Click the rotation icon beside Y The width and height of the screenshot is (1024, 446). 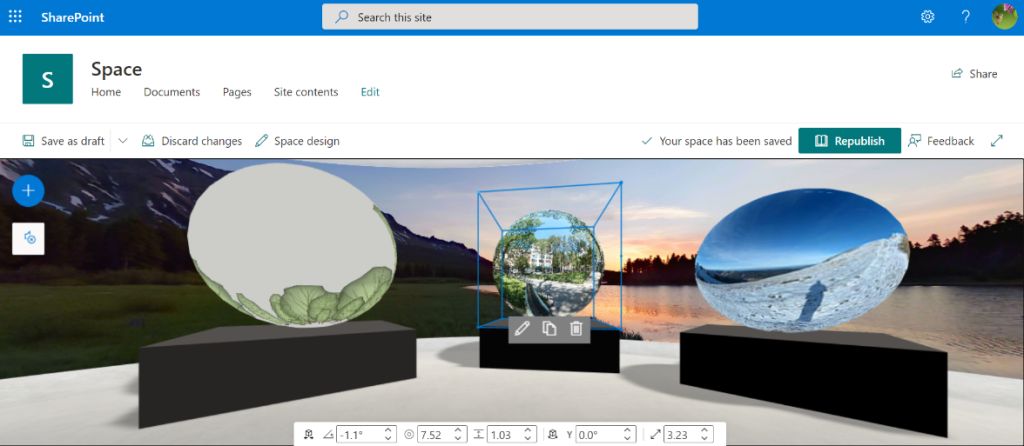[x=552, y=434]
